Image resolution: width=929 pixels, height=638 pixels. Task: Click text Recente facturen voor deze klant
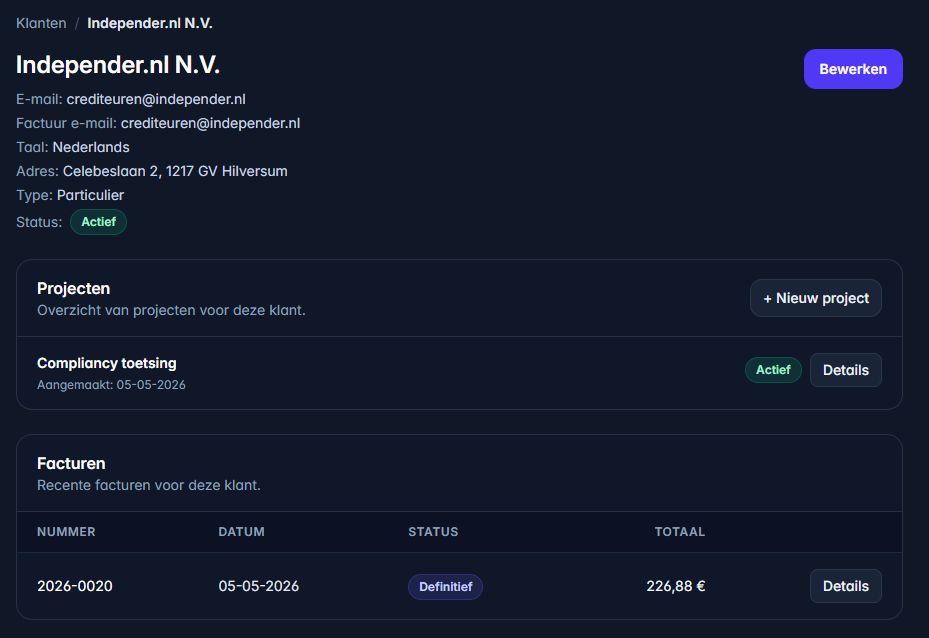[149, 485]
